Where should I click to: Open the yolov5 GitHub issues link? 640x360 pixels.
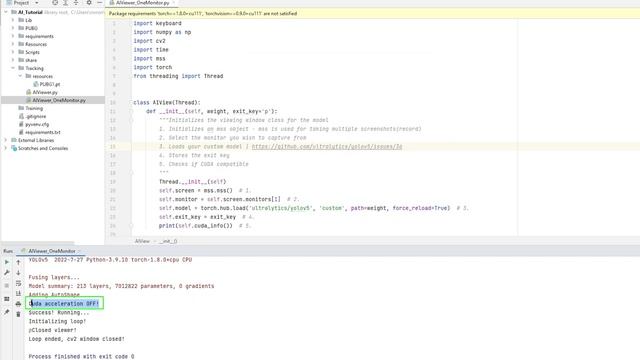click(x=327, y=147)
